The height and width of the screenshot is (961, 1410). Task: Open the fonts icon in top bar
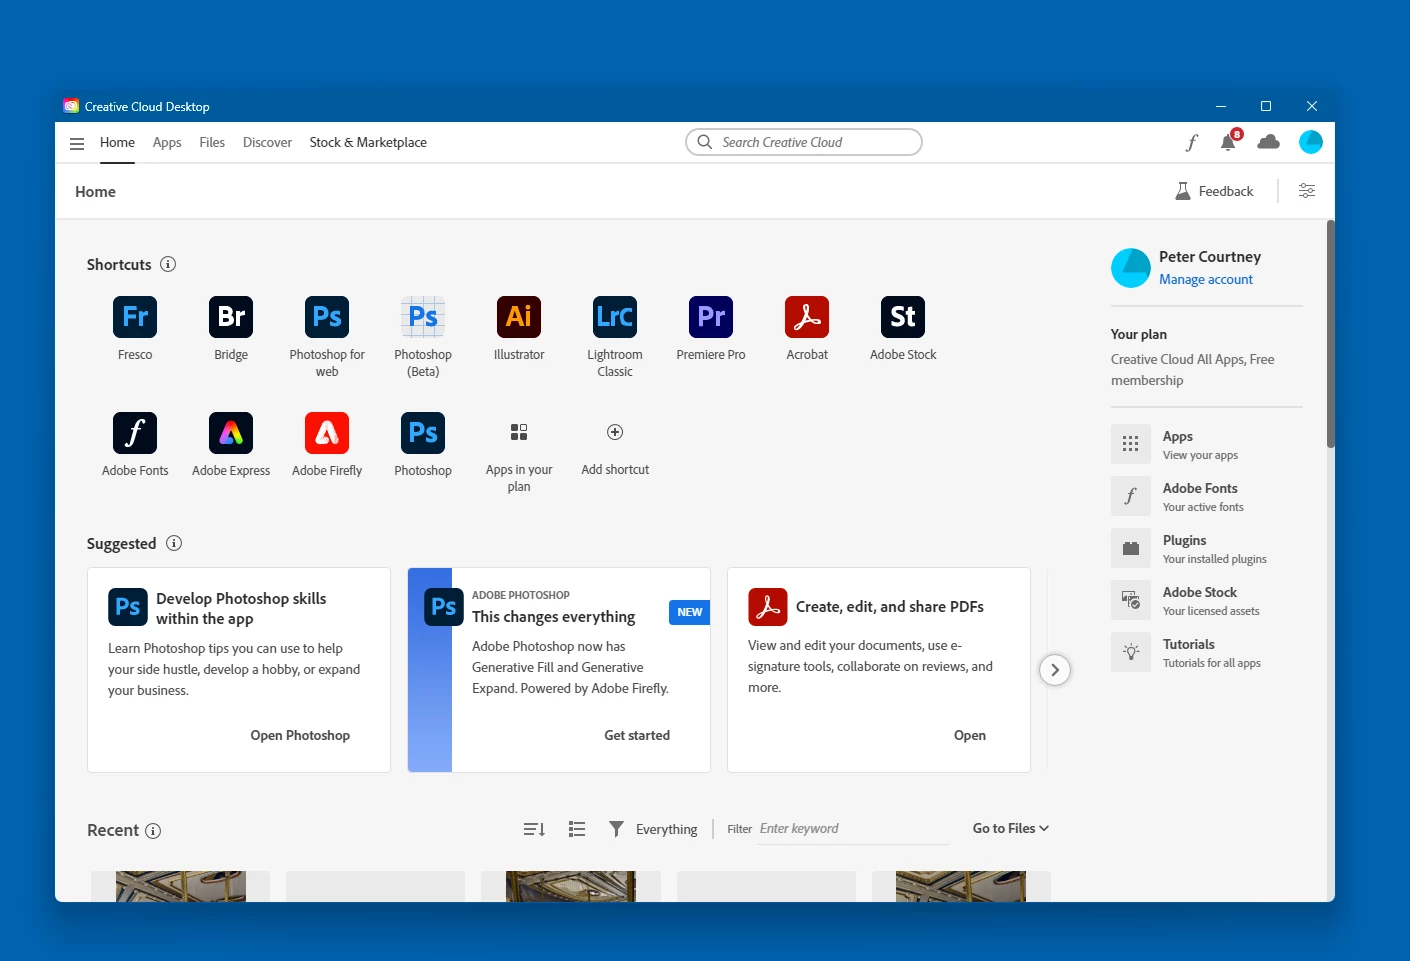pyautogui.click(x=1191, y=142)
